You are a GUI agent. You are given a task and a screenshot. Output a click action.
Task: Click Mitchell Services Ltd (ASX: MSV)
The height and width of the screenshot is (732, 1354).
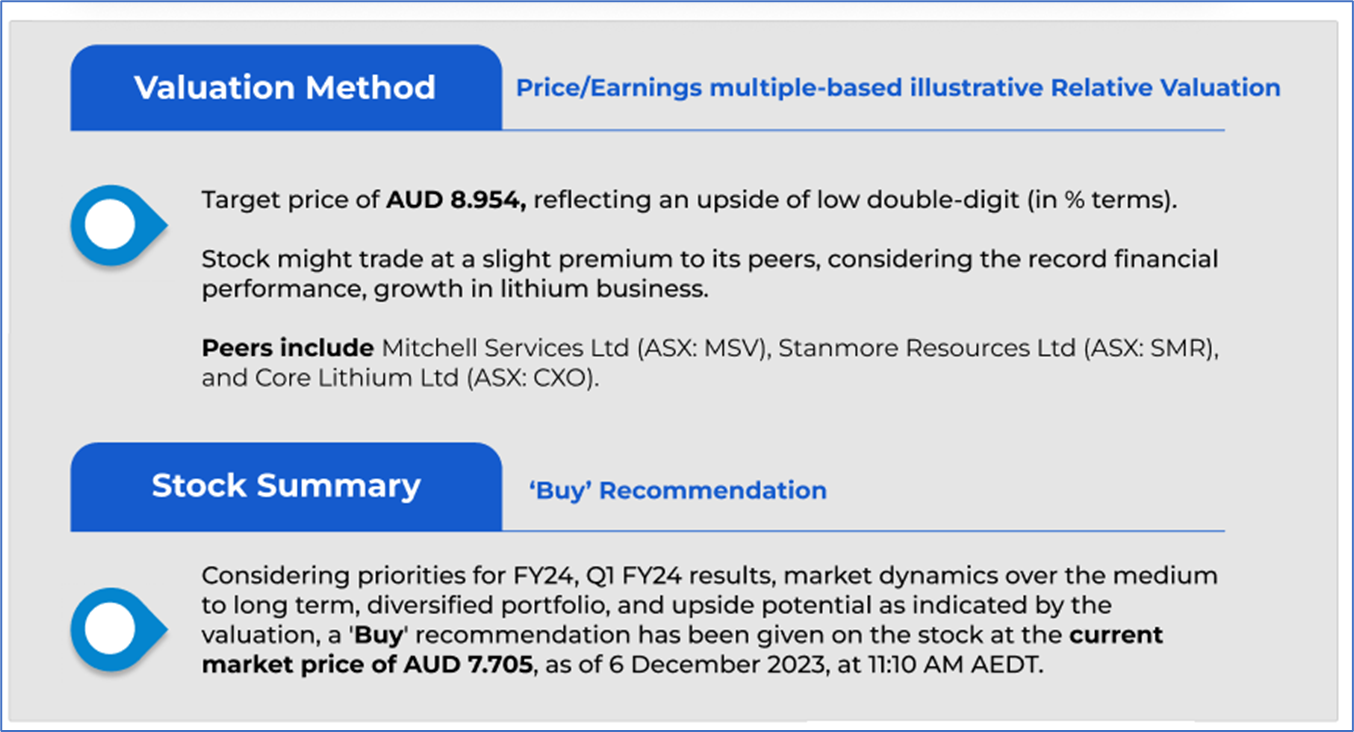pos(573,348)
